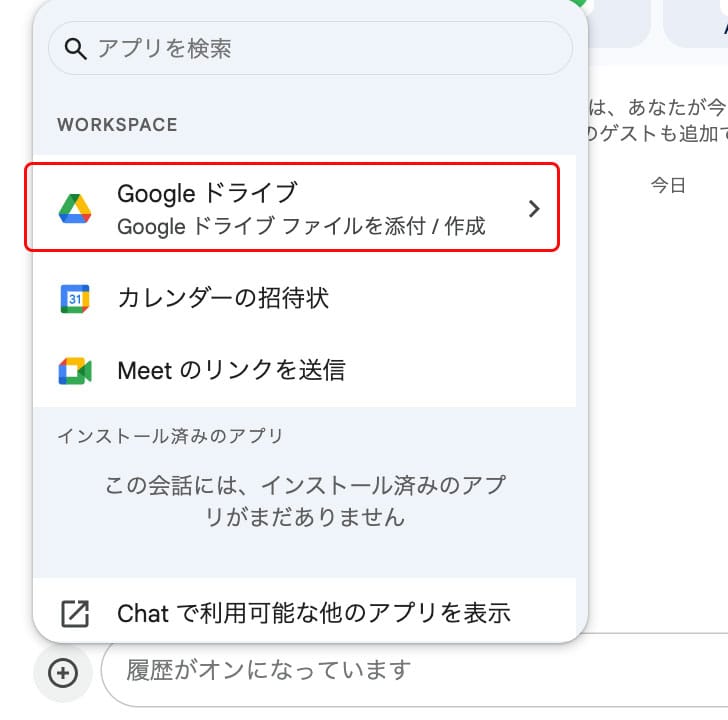Expand the Google ドライブ submenu chevron
The width and height of the screenshot is (728, 720).
pos(534,208)
